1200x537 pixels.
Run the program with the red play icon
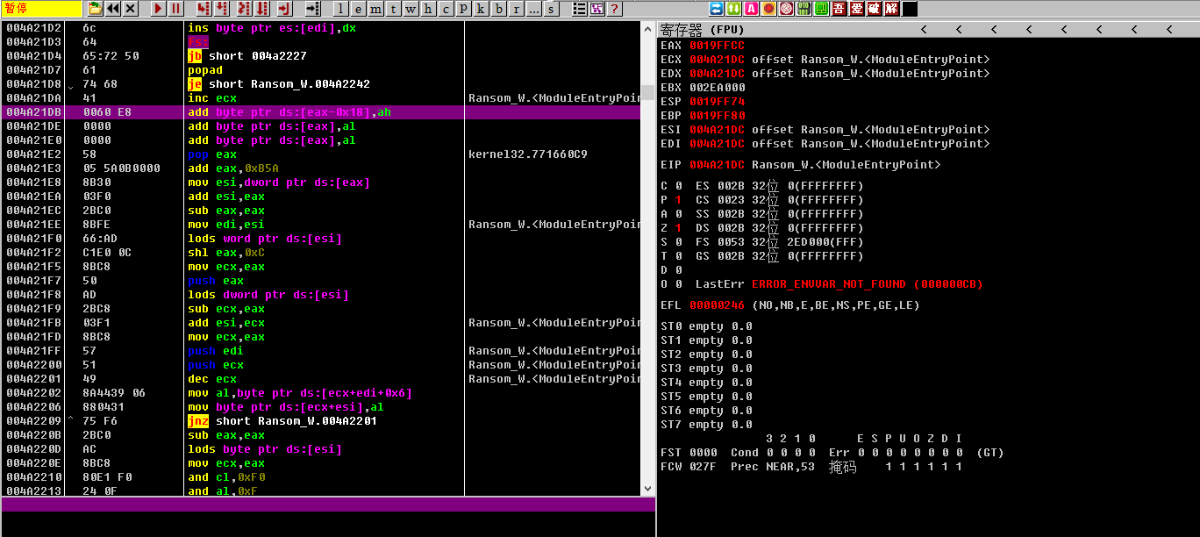158,9
